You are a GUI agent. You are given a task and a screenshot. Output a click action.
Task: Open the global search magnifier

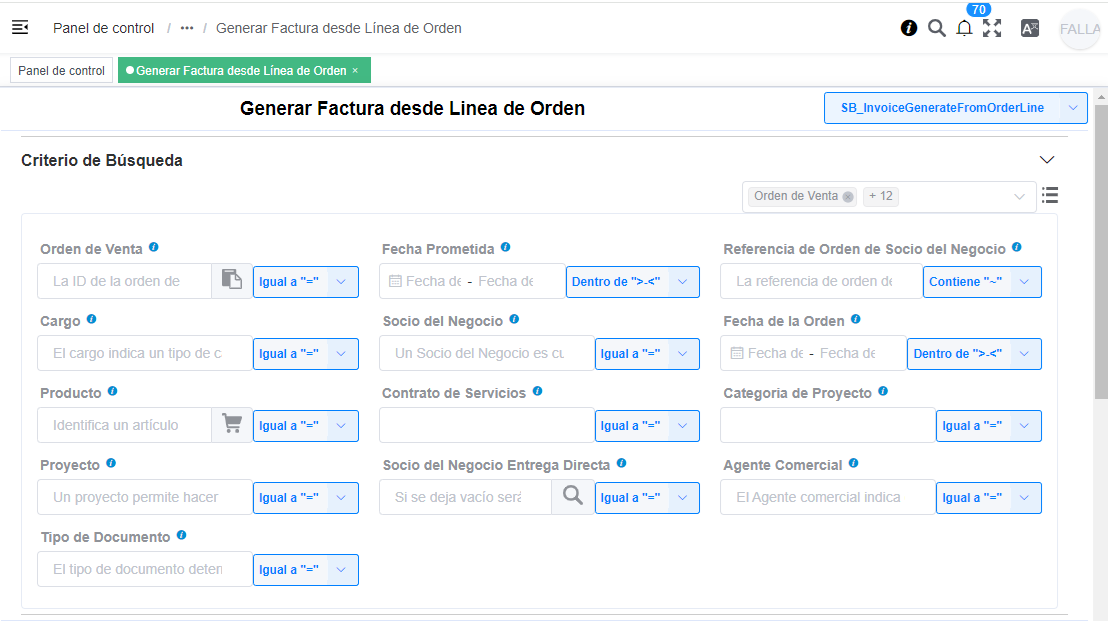point(937,28)
